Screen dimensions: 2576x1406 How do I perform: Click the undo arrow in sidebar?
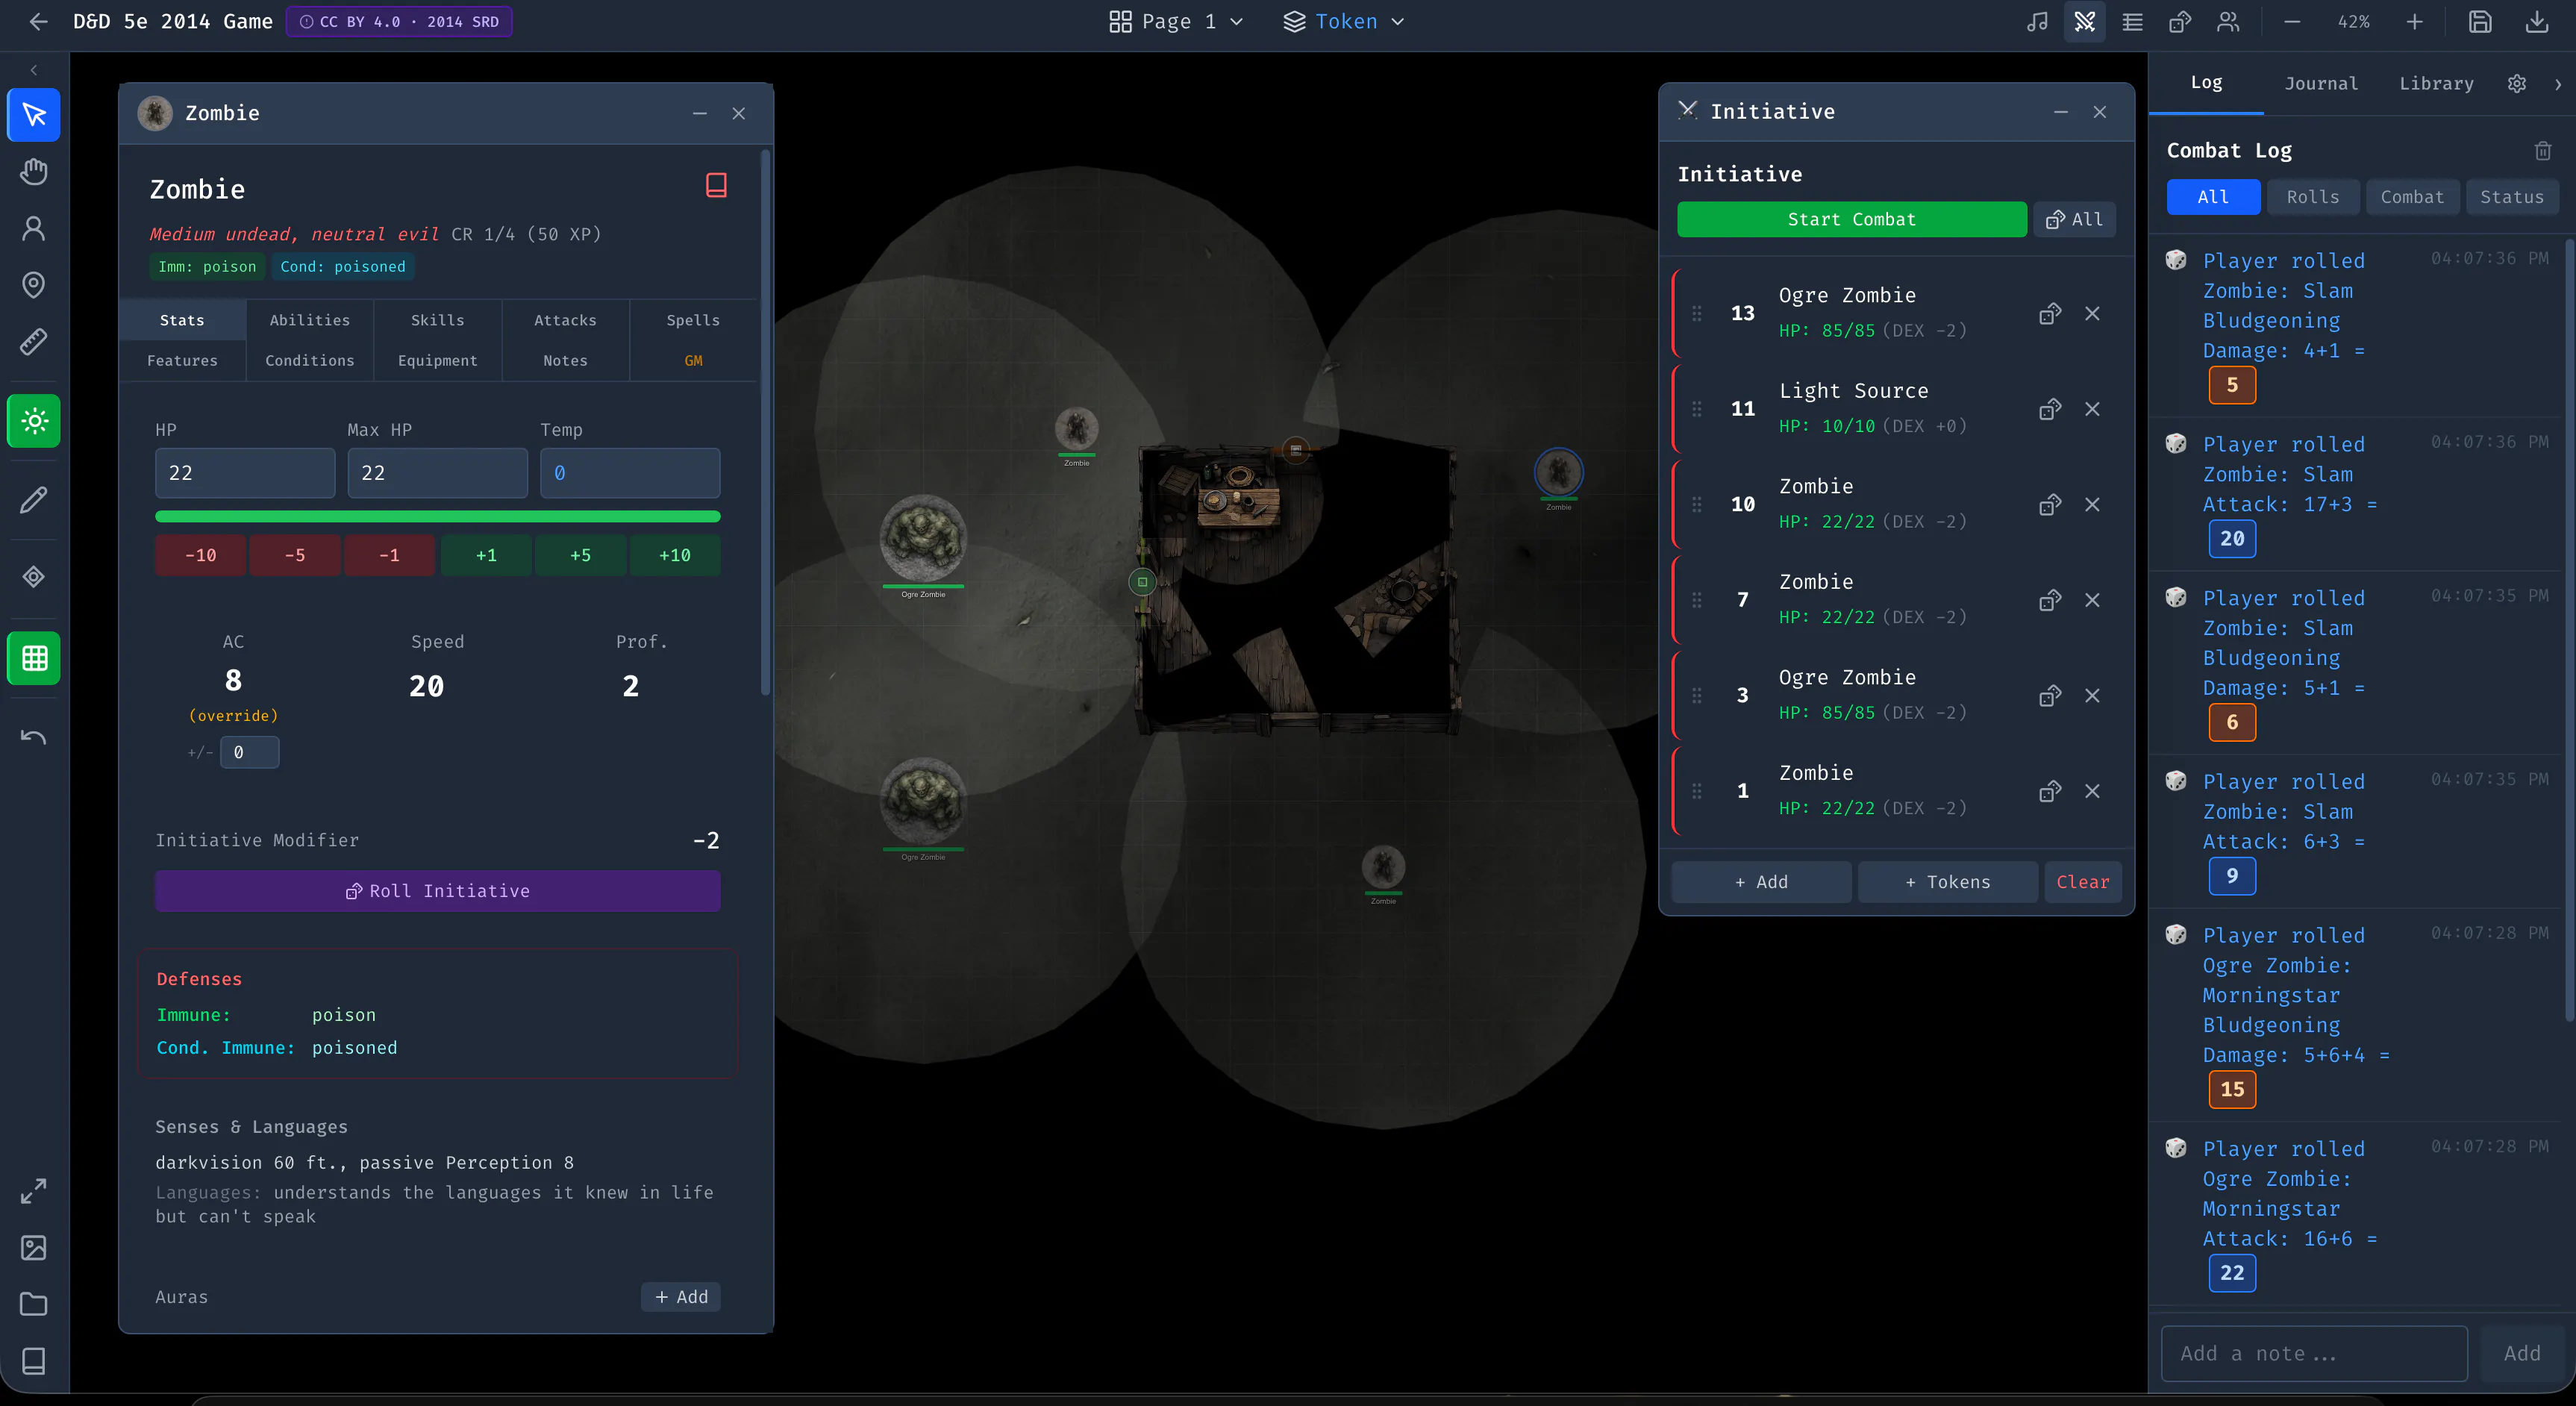34,737
